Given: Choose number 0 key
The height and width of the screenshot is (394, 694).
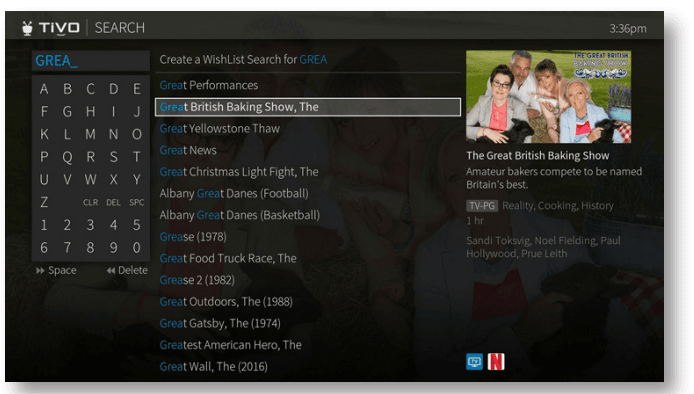Looking at the screenshot, I should pos(137,247).
